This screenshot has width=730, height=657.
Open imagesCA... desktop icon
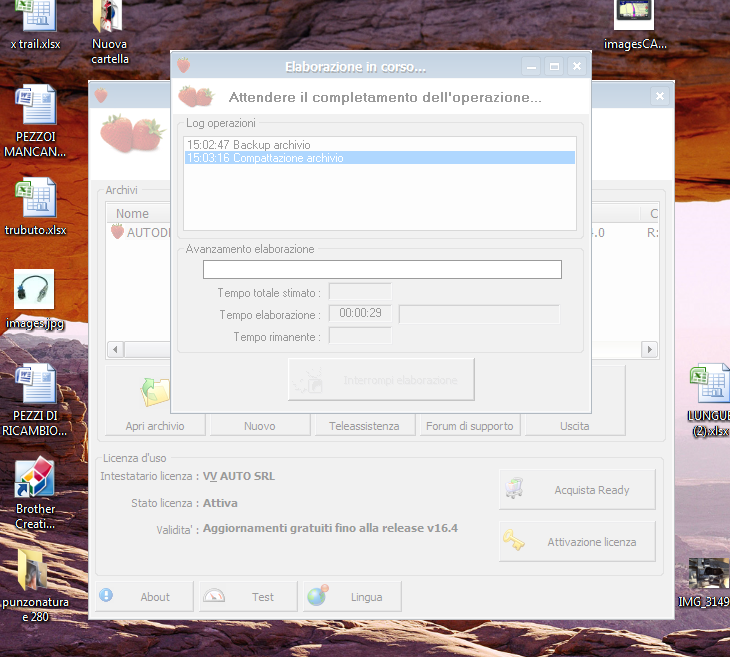(x=635, y=26)
